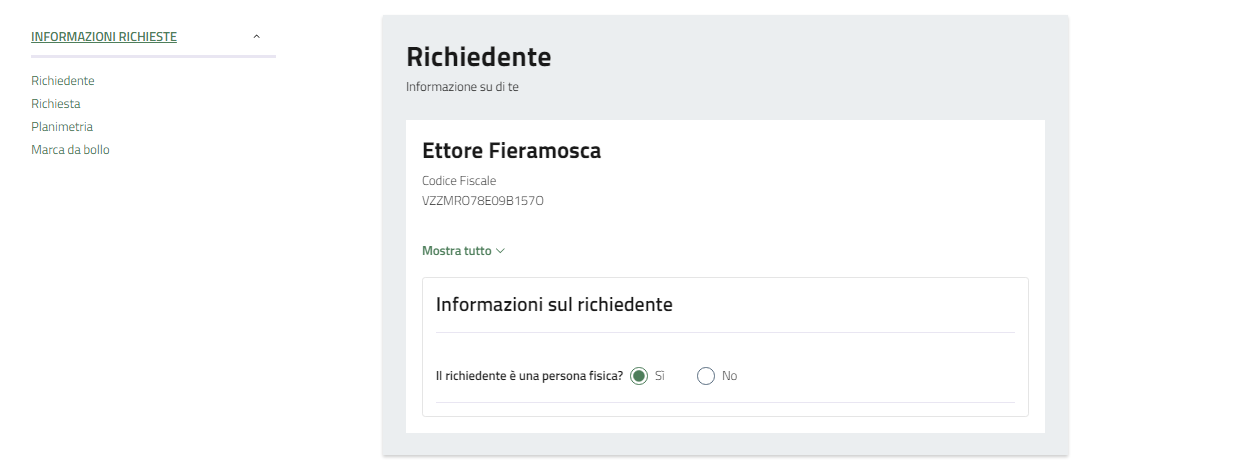Click the Informazione su di te subtitle

(462, 87)
